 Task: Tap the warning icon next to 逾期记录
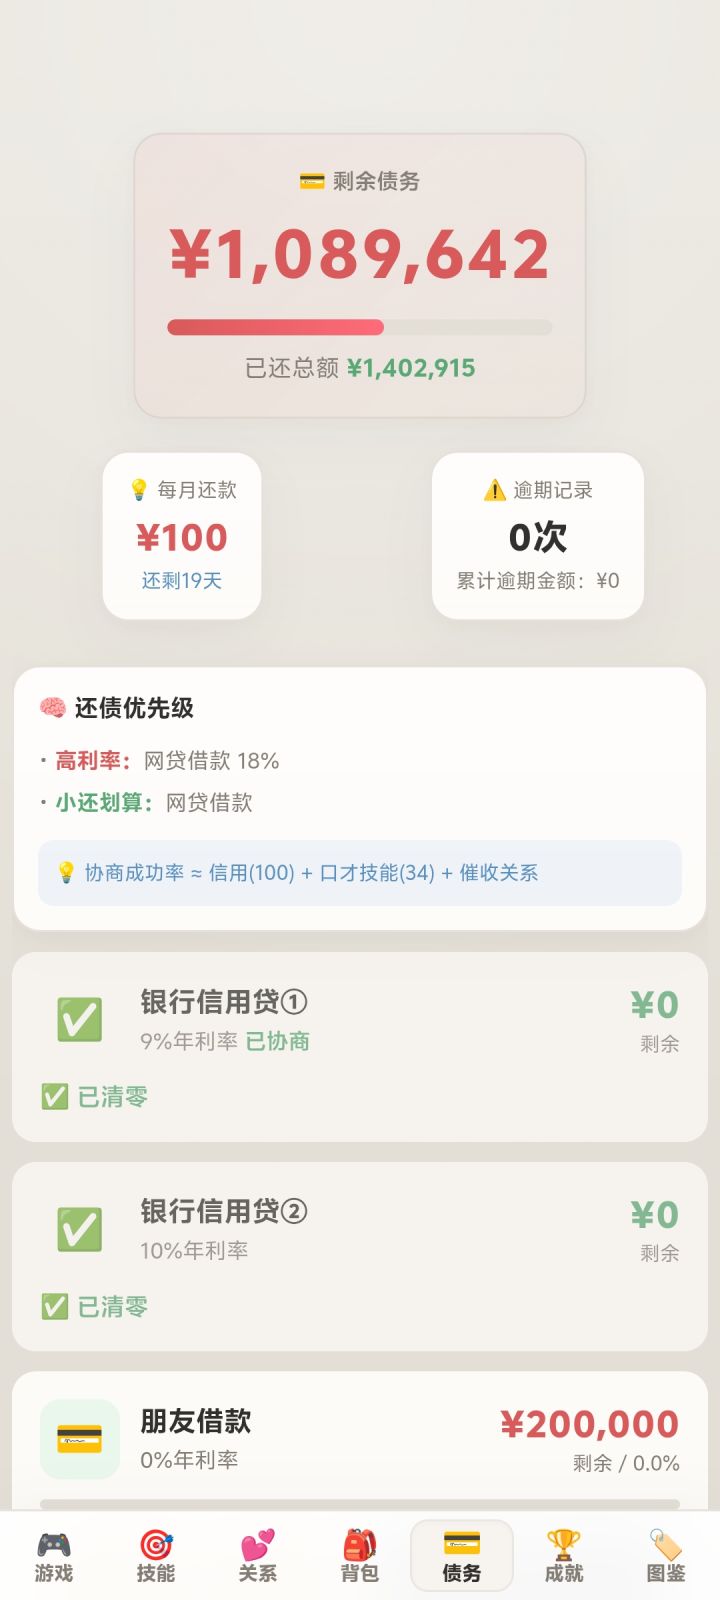494,490
